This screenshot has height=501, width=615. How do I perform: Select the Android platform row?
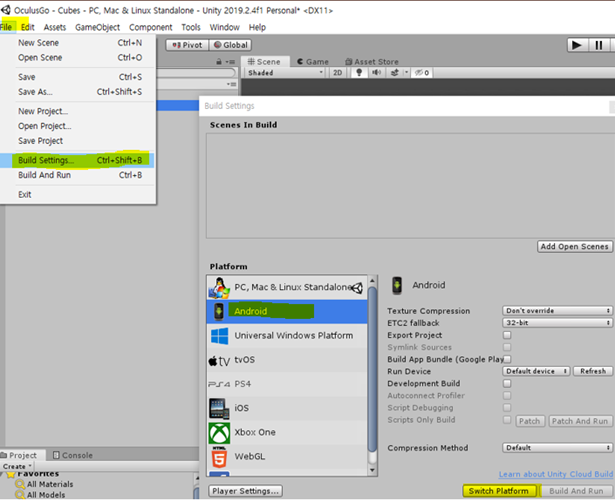287,312
